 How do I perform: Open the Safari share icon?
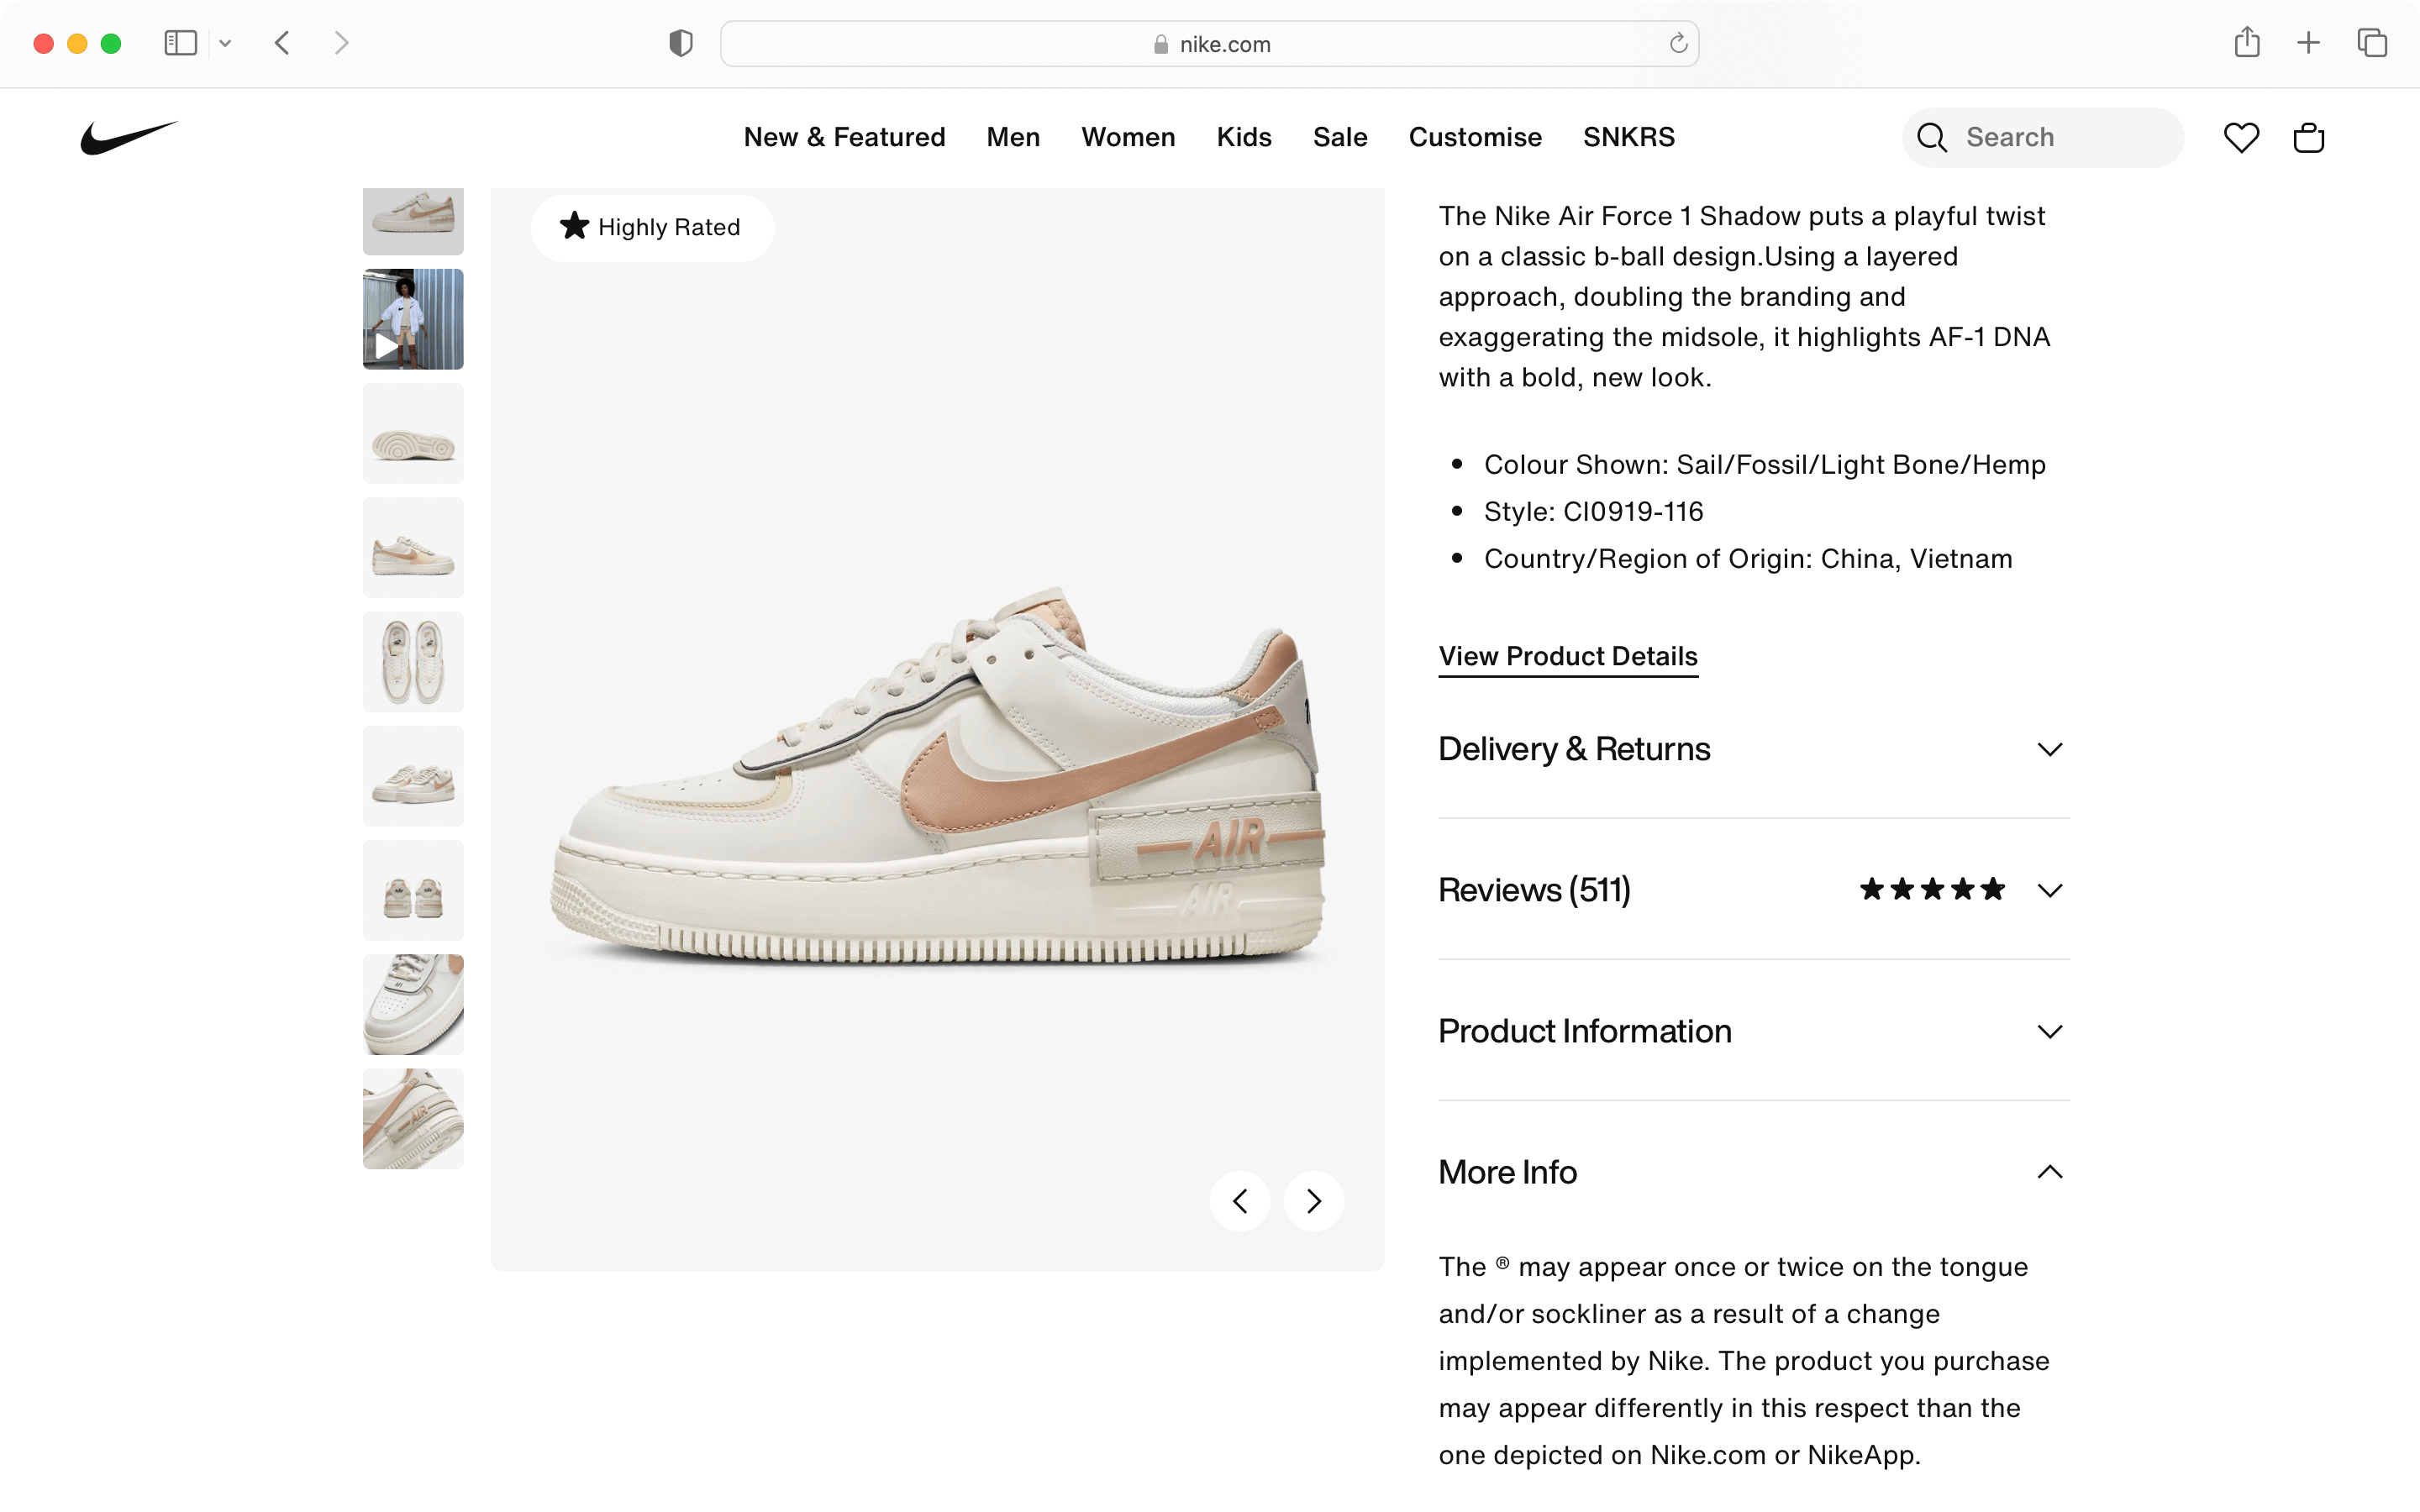click(2247, 42)
